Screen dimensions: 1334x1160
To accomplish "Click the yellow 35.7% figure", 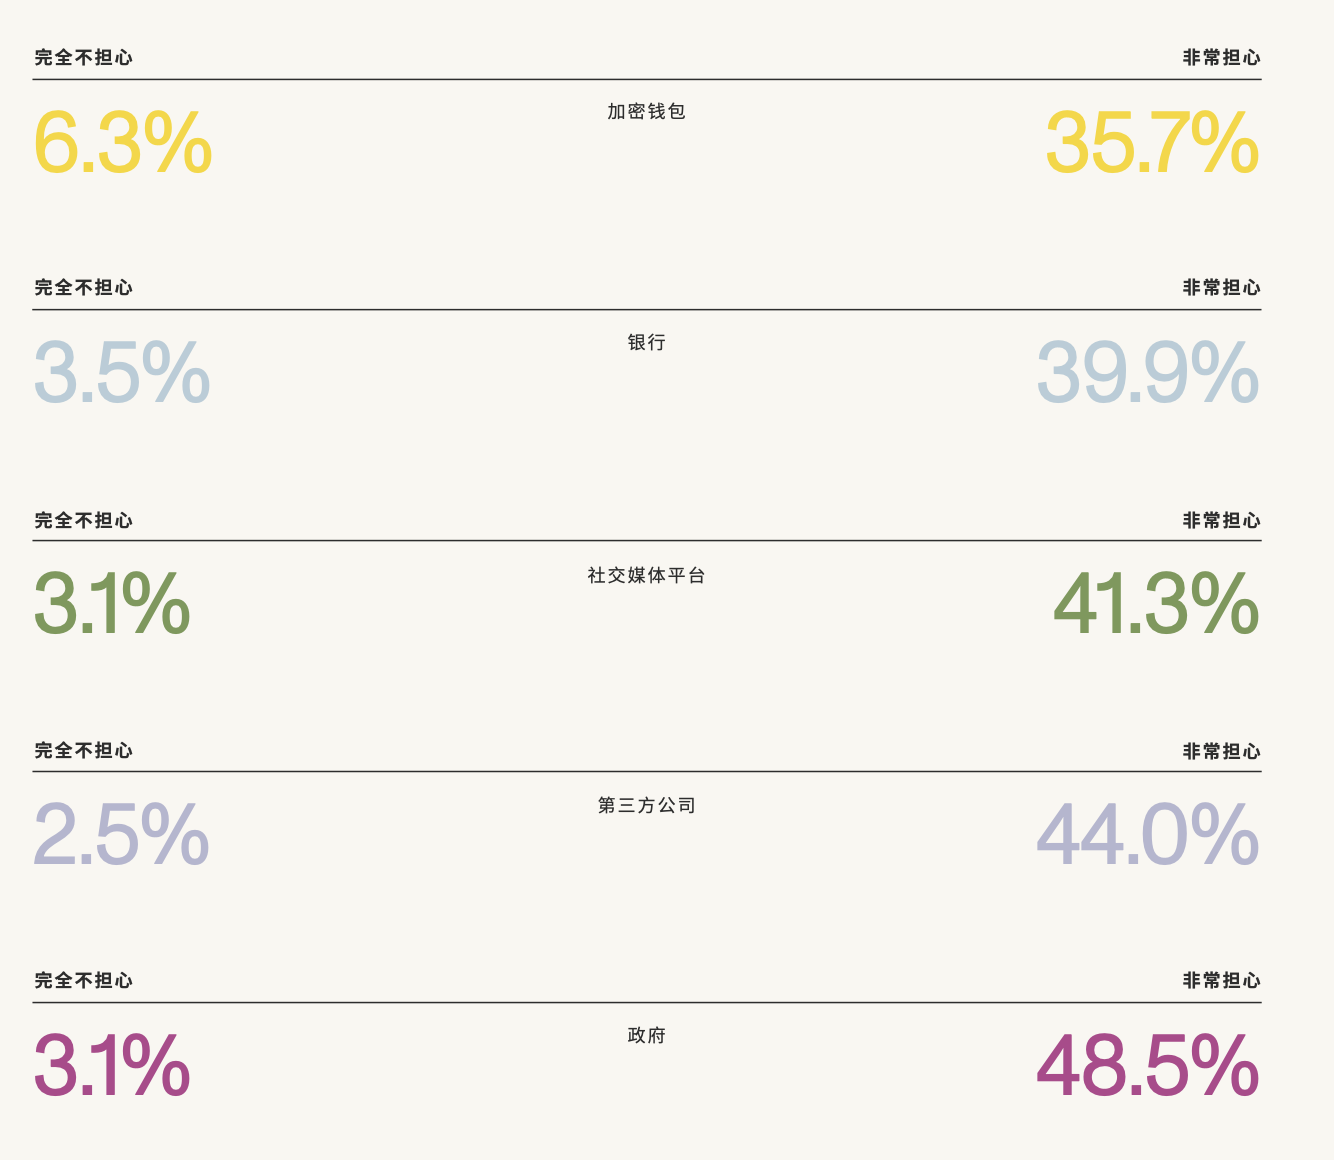I will click(x=1151, y=142).
